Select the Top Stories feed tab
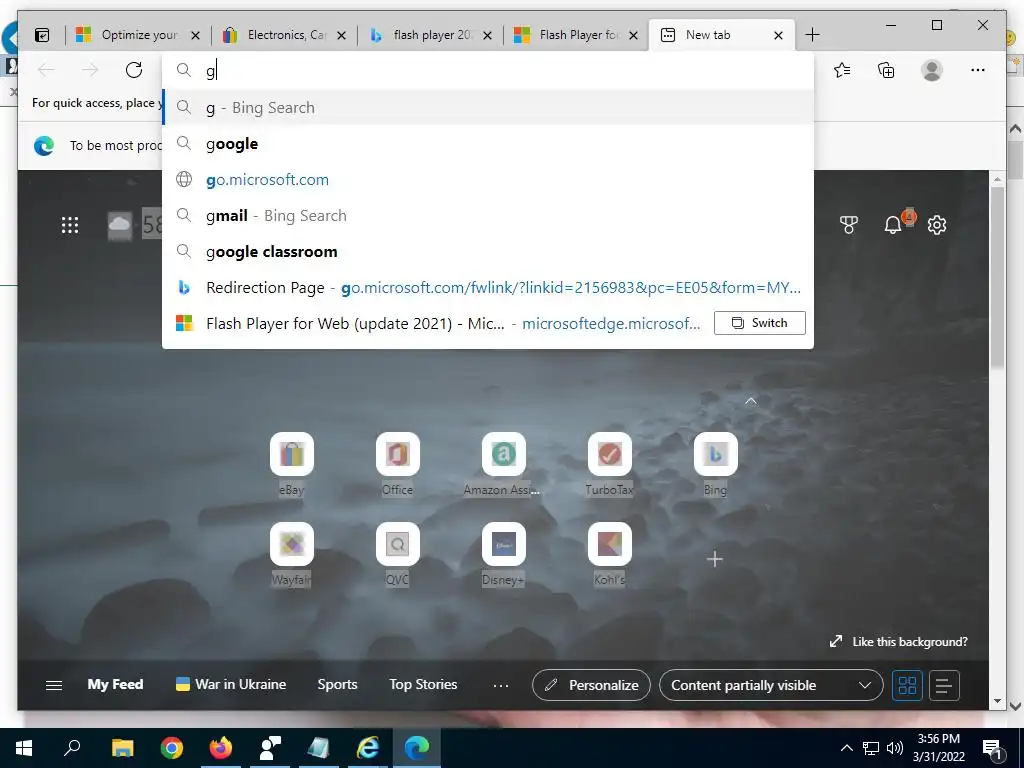The width and height of the screenshot is (1024, 768). pyautogui.click(x=423, y=684)
